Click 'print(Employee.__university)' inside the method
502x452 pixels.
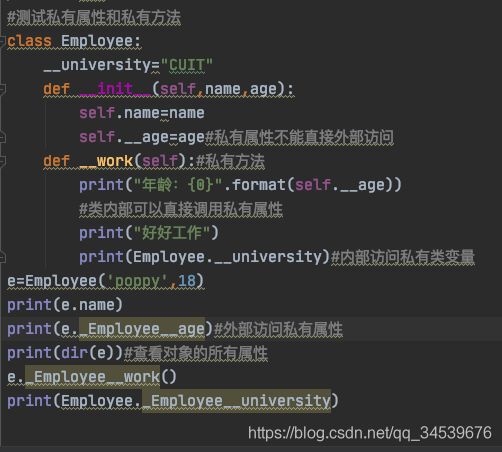pos(204,257)
